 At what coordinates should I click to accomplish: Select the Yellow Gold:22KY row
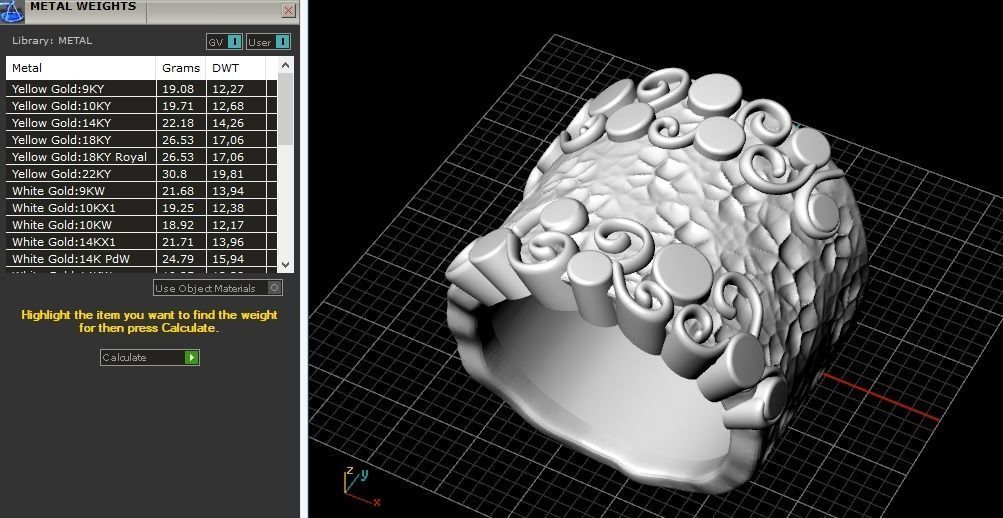(x=142, y=174)
